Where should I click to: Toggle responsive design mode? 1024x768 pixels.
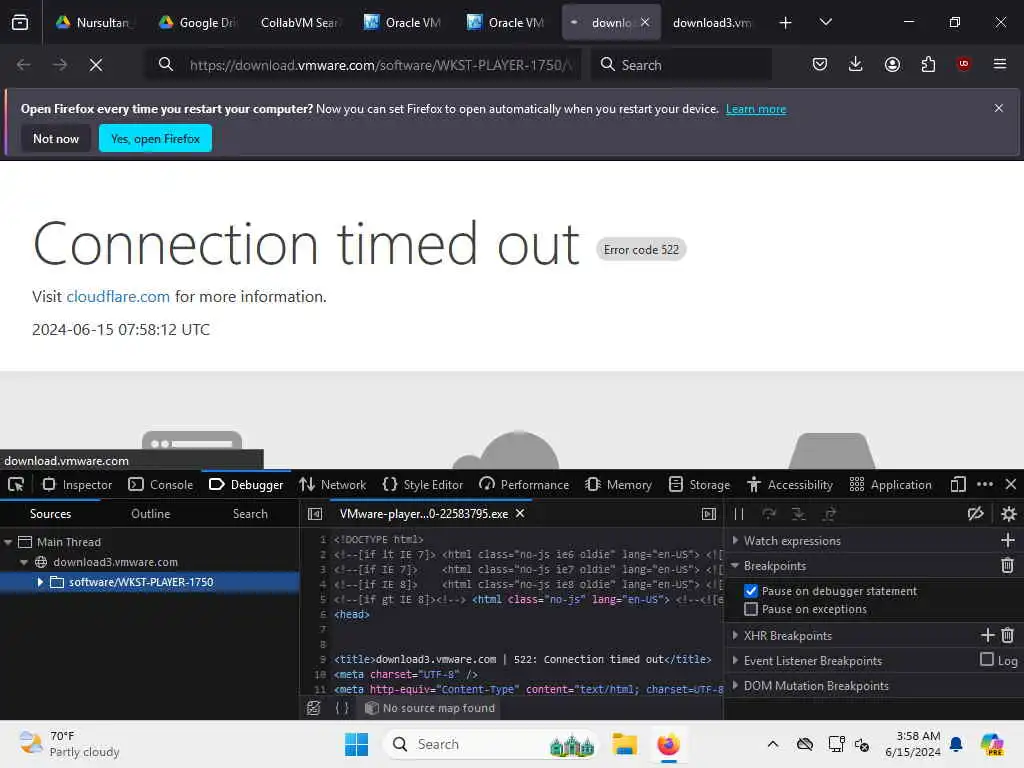click(x=958, y=485)
